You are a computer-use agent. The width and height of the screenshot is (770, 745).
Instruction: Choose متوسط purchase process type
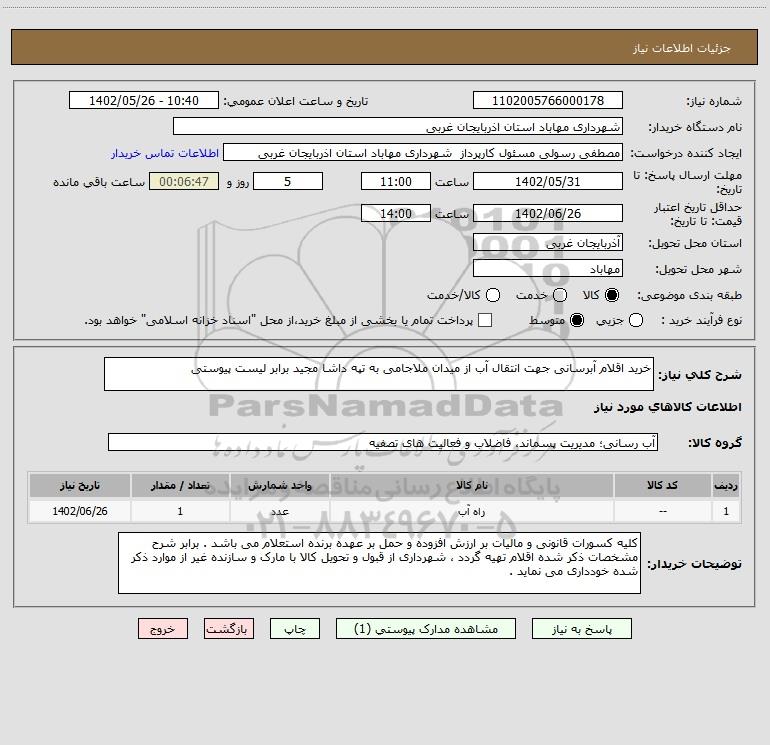pos(577,320)
